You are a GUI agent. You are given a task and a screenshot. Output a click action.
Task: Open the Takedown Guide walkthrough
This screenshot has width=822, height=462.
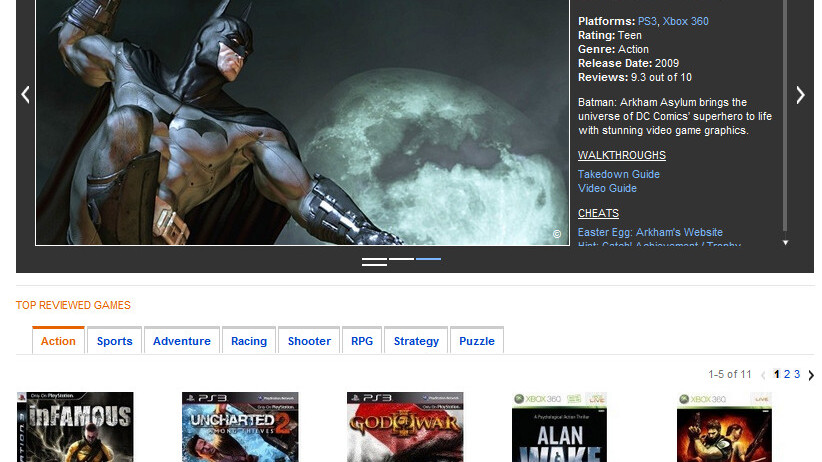[x=618, y=174]
